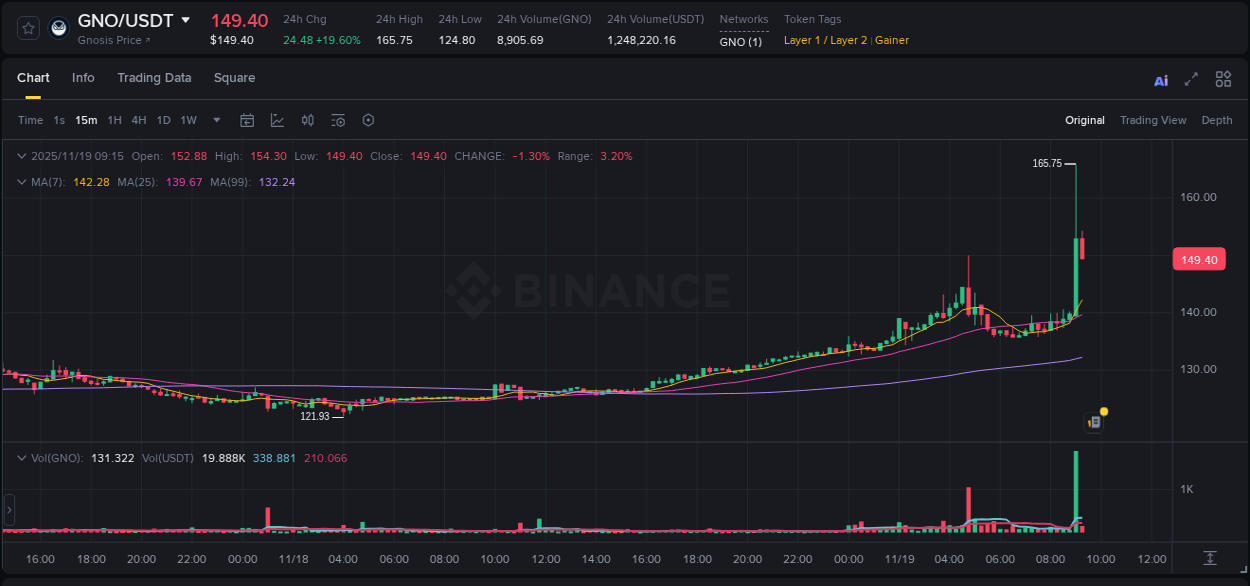
Task: Open chart settings via hexagon icon
Action: 368,120
